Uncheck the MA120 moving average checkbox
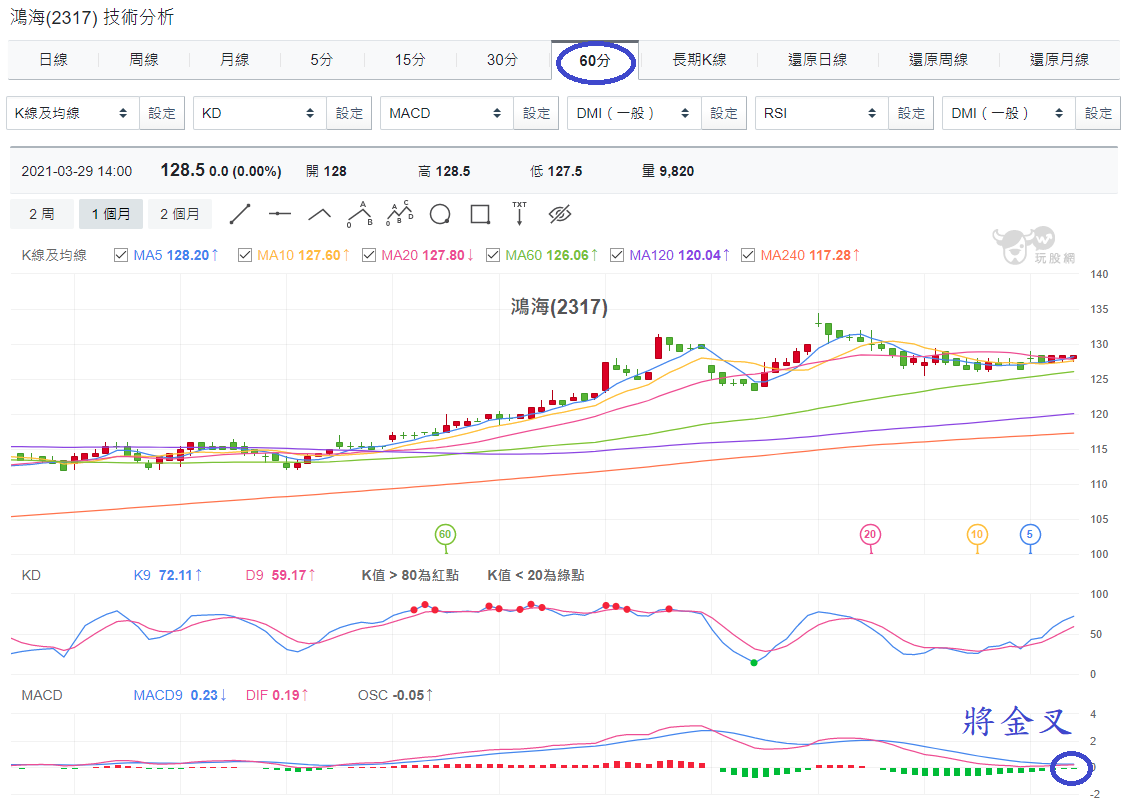Viewport: 1141px width, 798px height. (616, 255)
